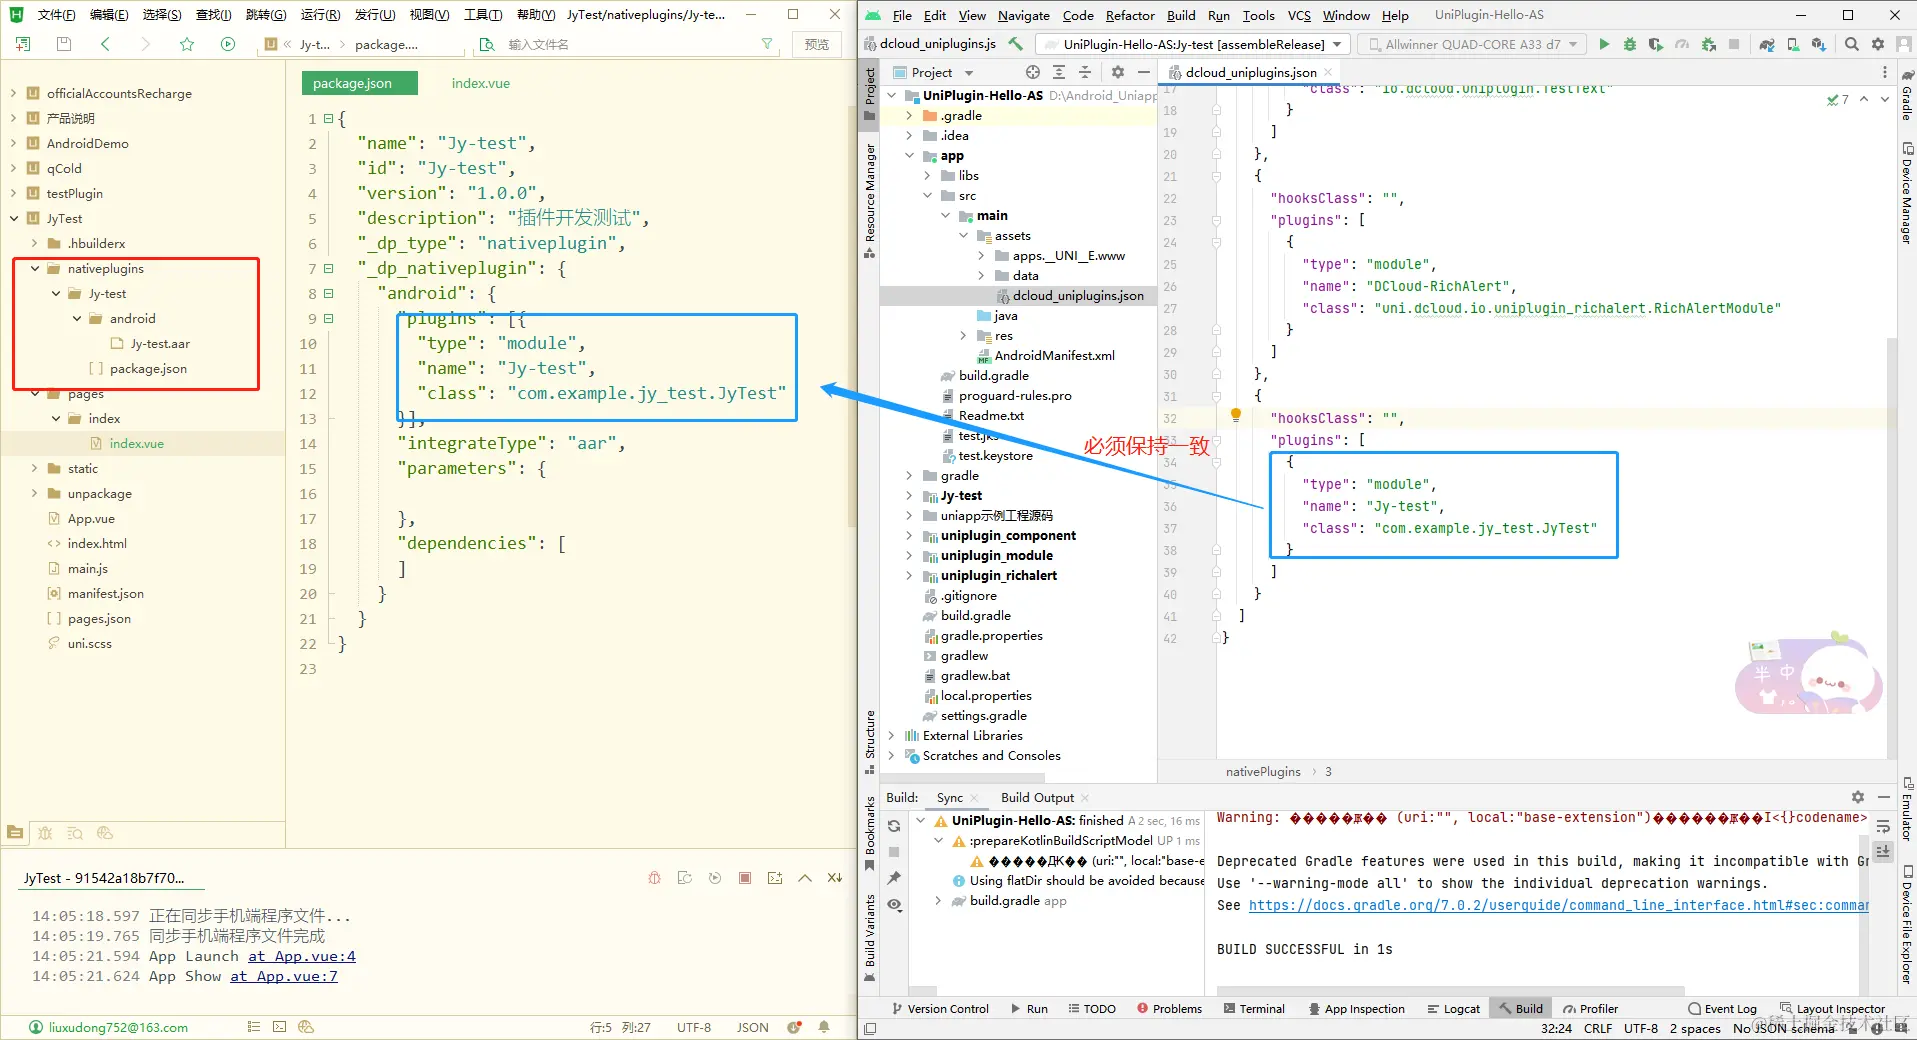Click the HBuilderX bookmark star icon
Screen dimensions: 1917x1040
[x=187, y=44]
